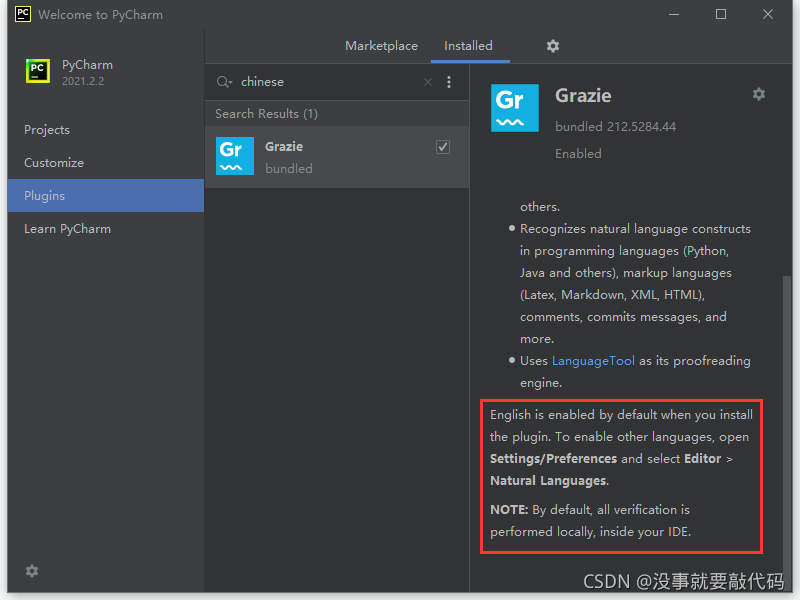Screen dimensions: 800x600
Task: Click the search magnifier history icon
Action: [x=224, y=82]
